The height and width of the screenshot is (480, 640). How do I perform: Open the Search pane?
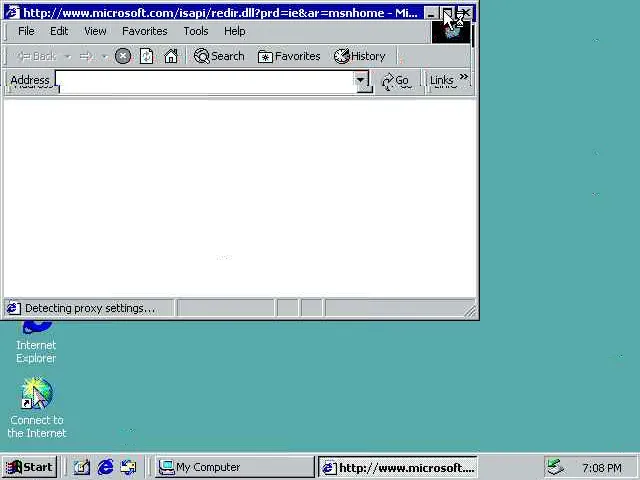[219, 56]
